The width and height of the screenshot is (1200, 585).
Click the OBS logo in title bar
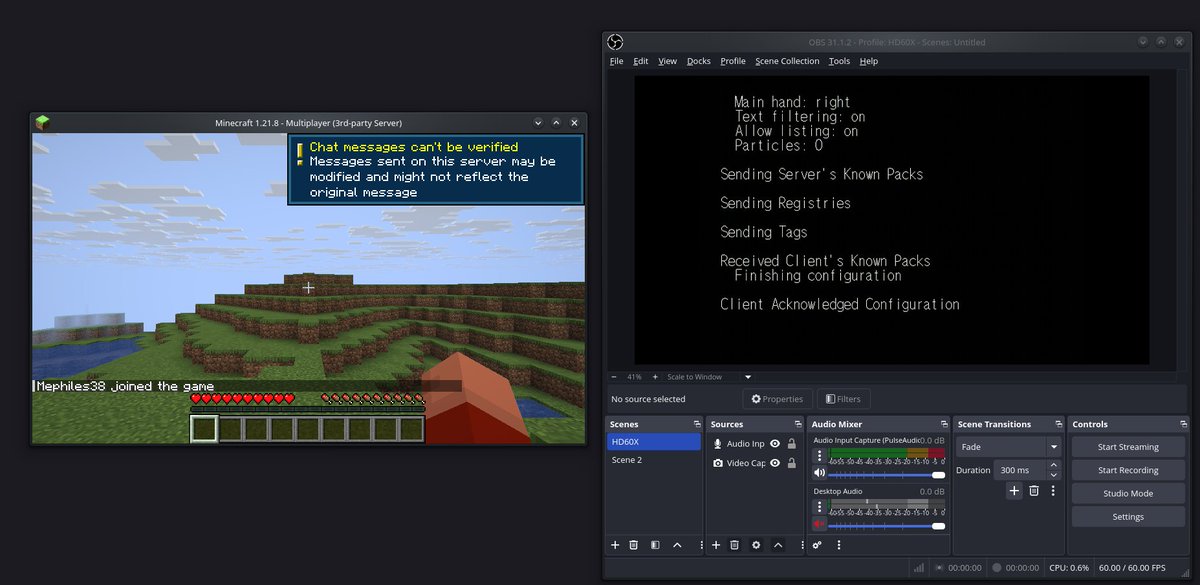(x=616, y=42)
